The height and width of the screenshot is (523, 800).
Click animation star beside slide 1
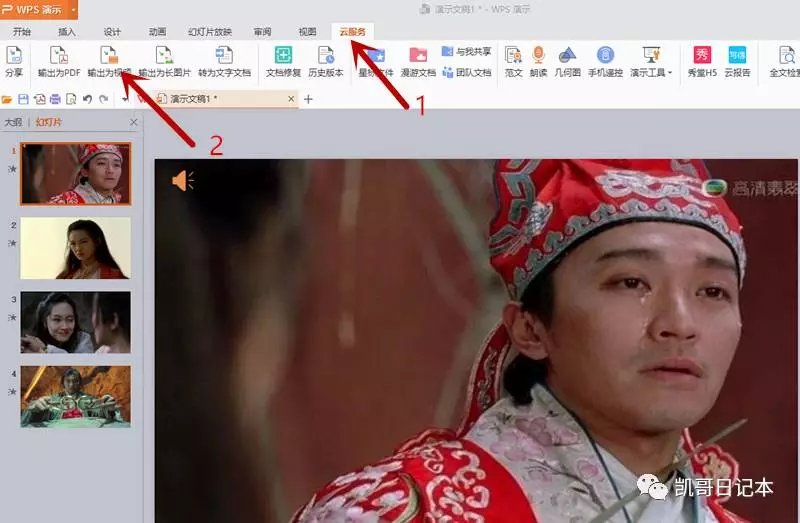(13, 169)
